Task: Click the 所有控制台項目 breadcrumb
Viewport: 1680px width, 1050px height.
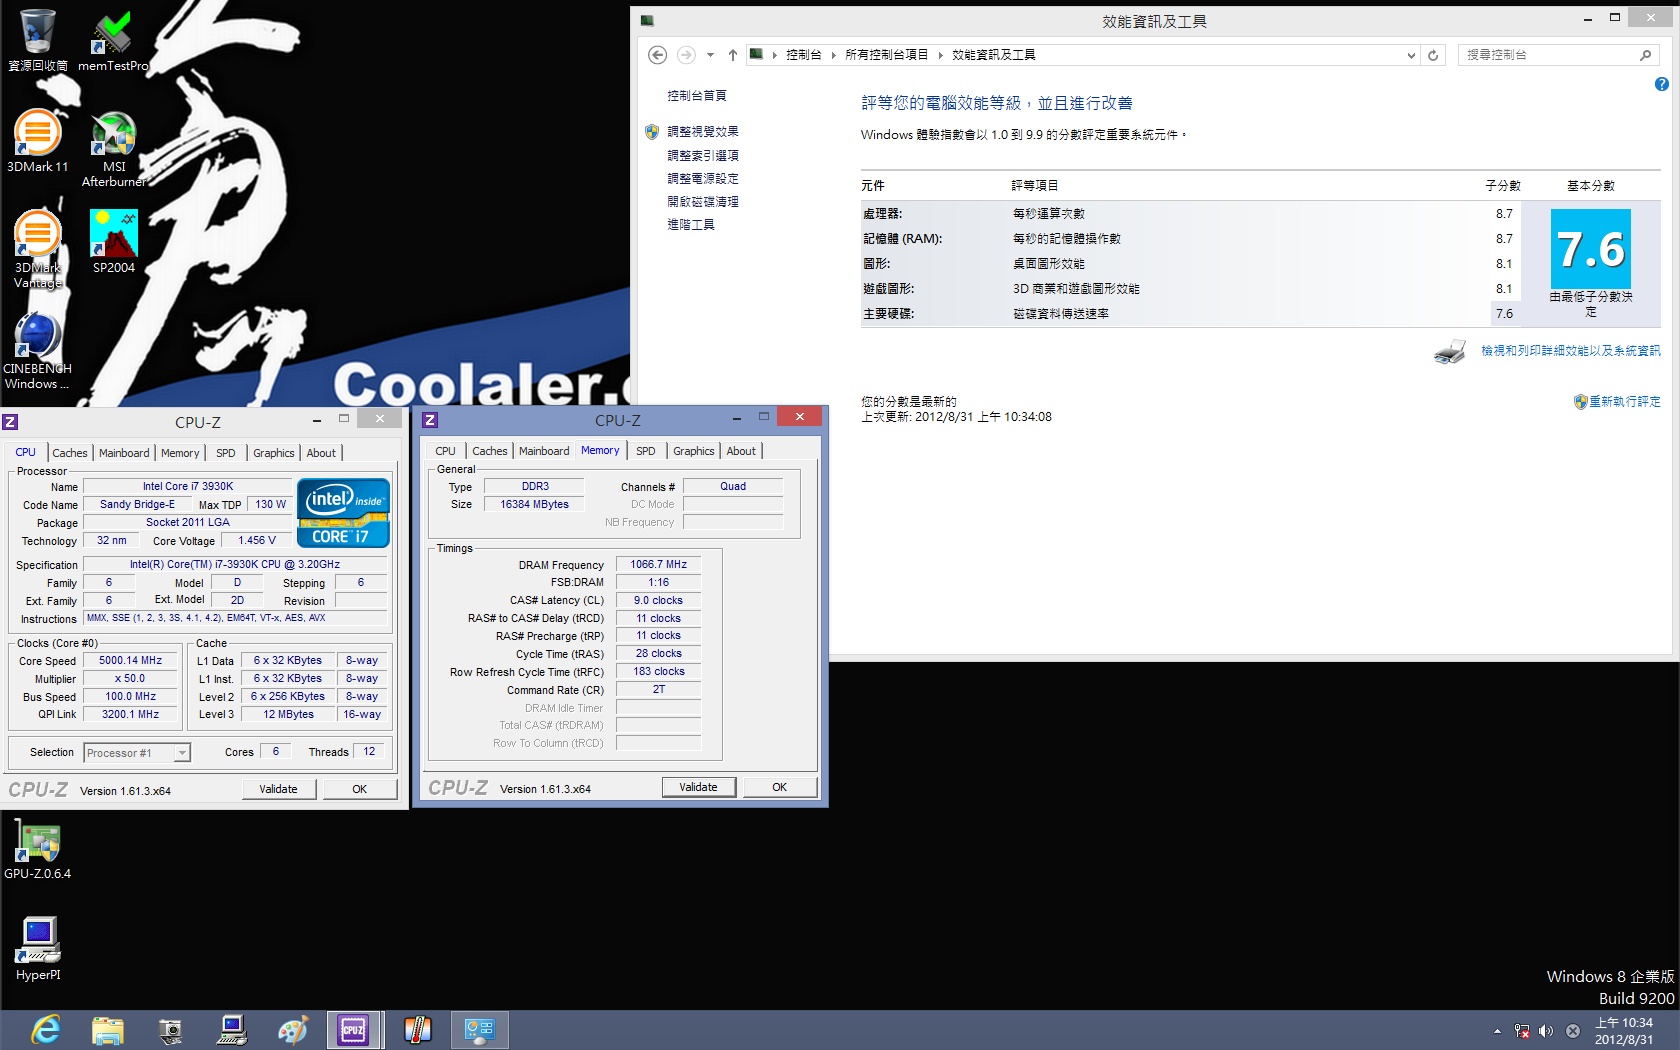Action: [887, 55]
